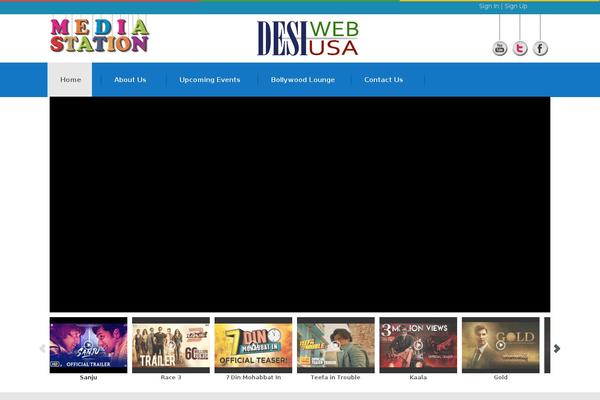600x400 pixels.
Task: Click the Media Station logo
Action: point(99,35)
